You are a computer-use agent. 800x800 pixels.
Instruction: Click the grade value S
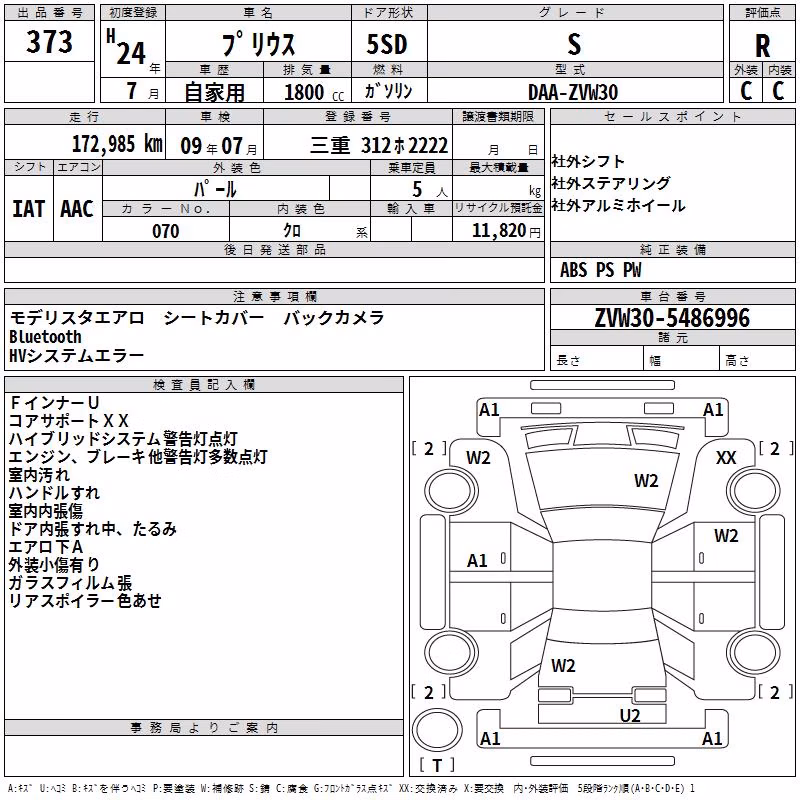click(574, 44)
